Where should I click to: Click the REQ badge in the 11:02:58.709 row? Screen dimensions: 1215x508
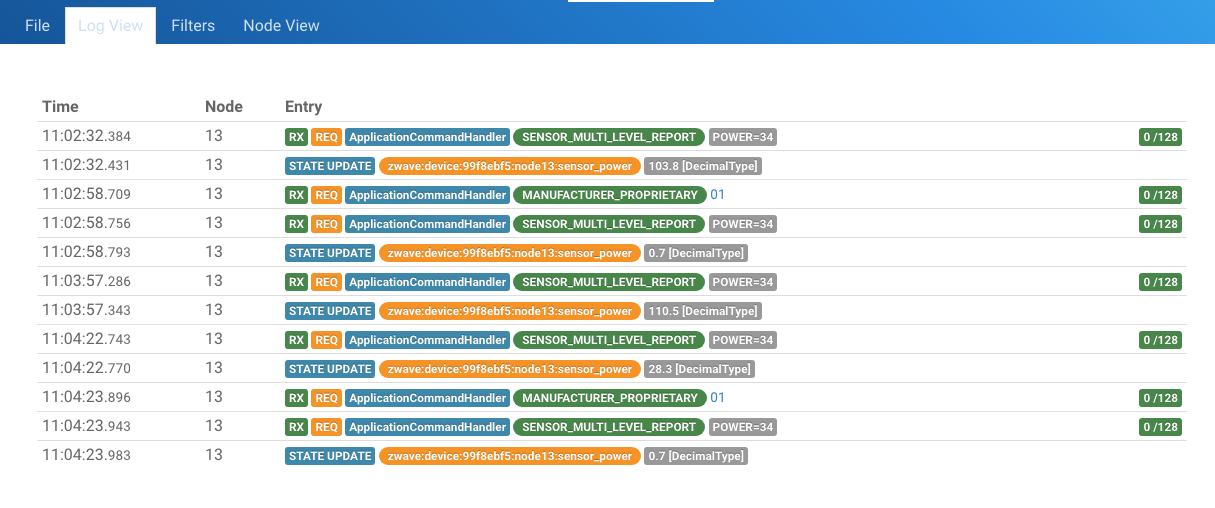[x=326, y=195]
